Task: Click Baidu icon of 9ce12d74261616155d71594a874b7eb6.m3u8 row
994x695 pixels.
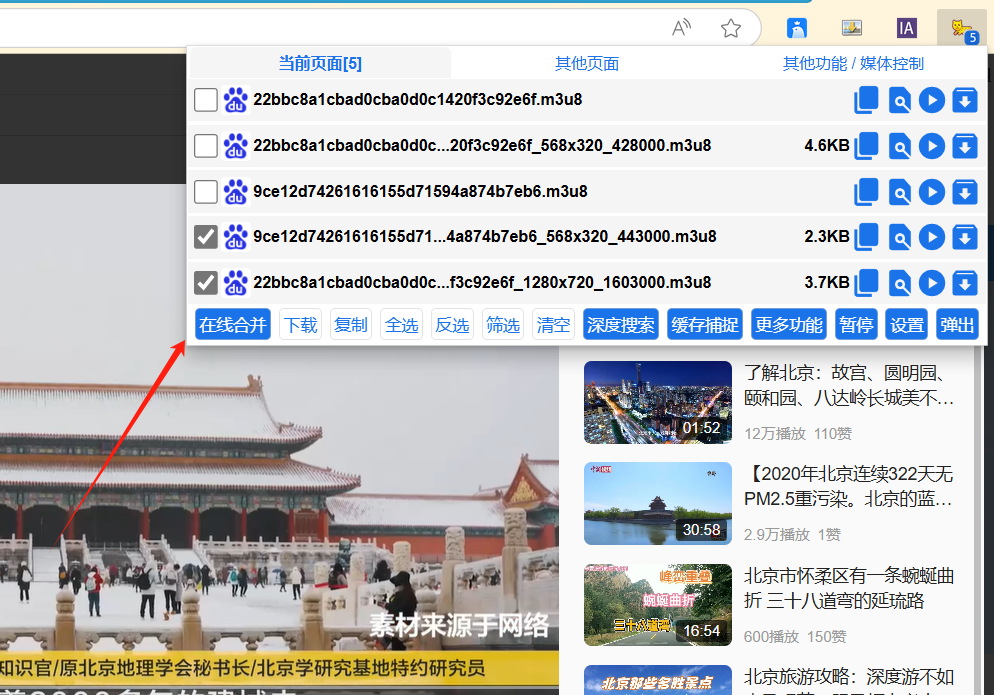Action: (x=236, y=192)
